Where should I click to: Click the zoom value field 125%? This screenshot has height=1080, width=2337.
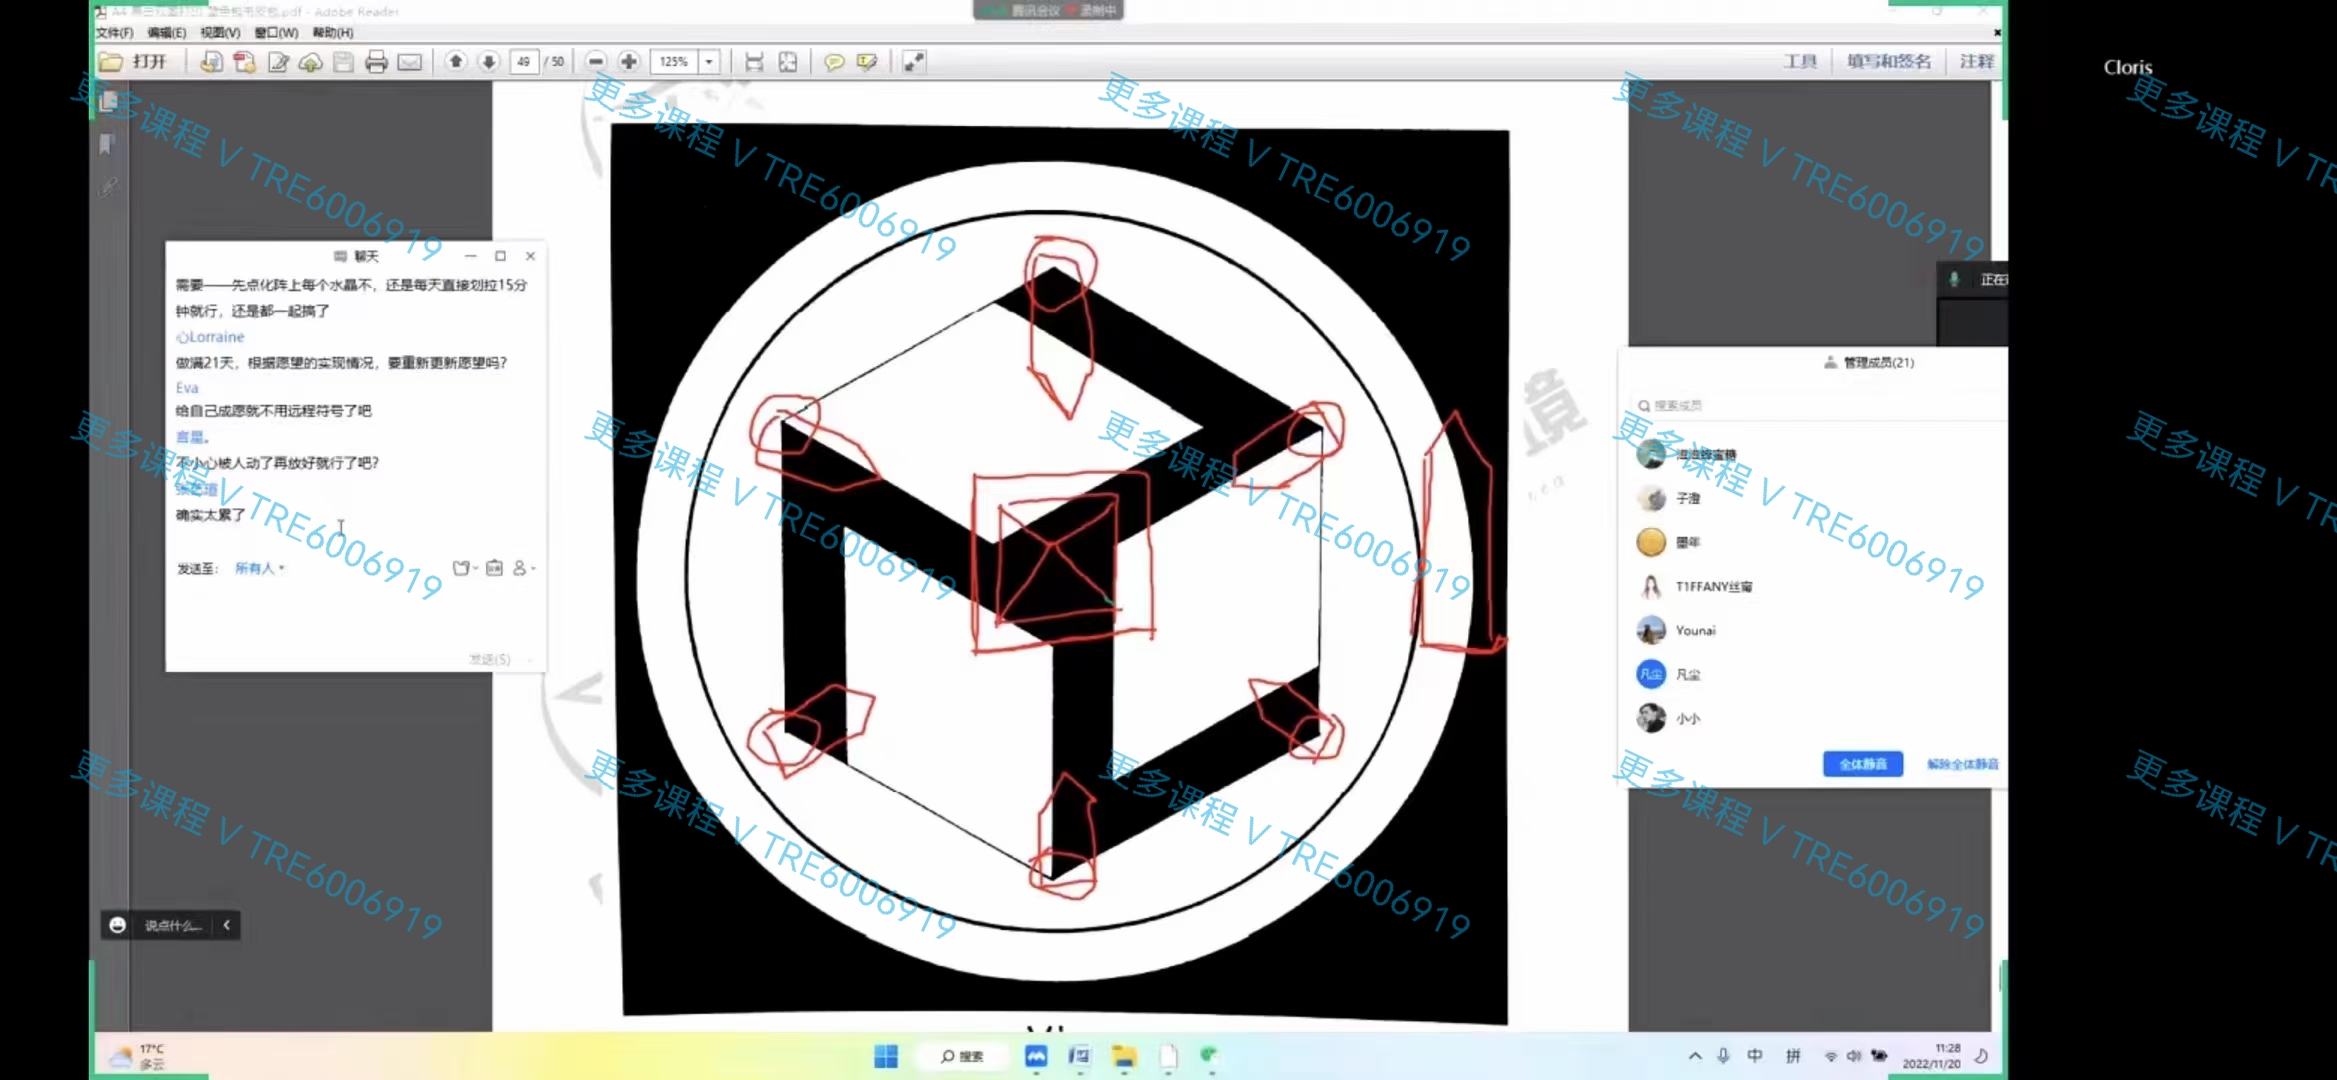click(674, 62)
